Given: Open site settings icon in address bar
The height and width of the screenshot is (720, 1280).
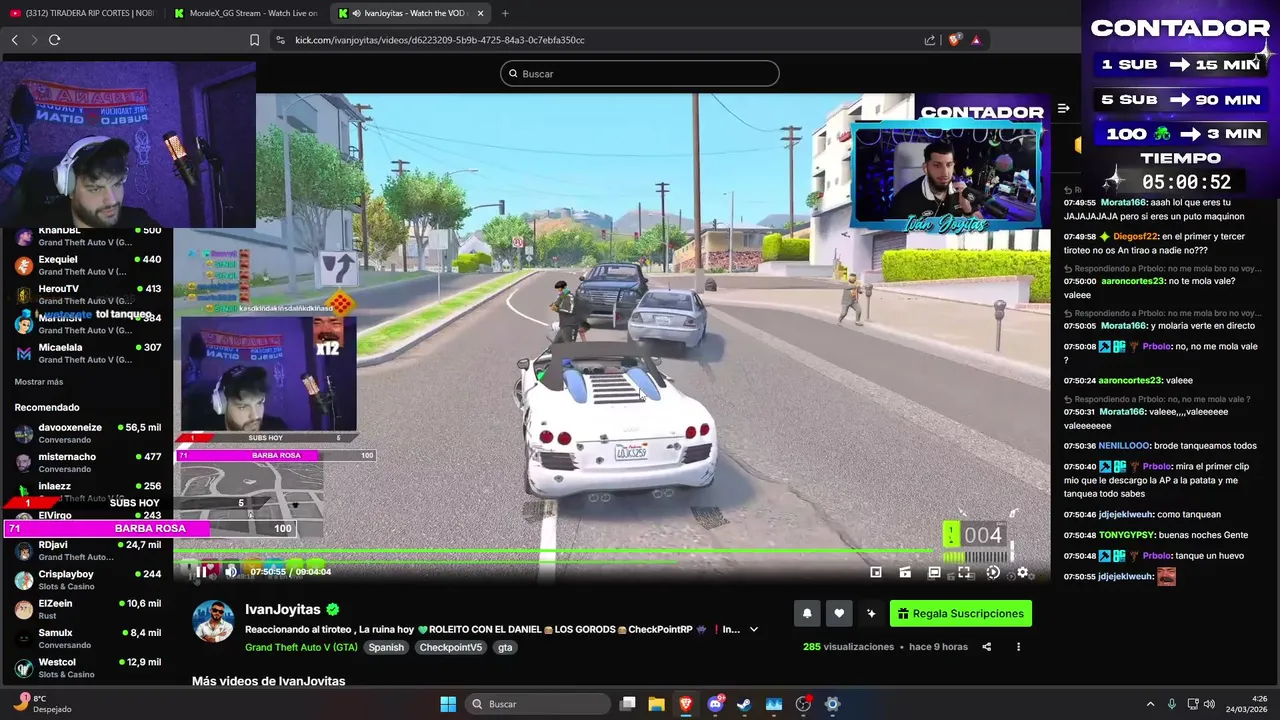Looking at the screenshot, I should point(280,40).
